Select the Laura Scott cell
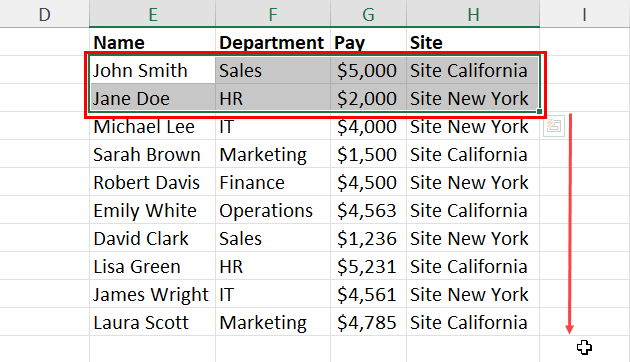The width and height of the screenshot is (630, 362). pyautogui.click(x=152, y=322)
